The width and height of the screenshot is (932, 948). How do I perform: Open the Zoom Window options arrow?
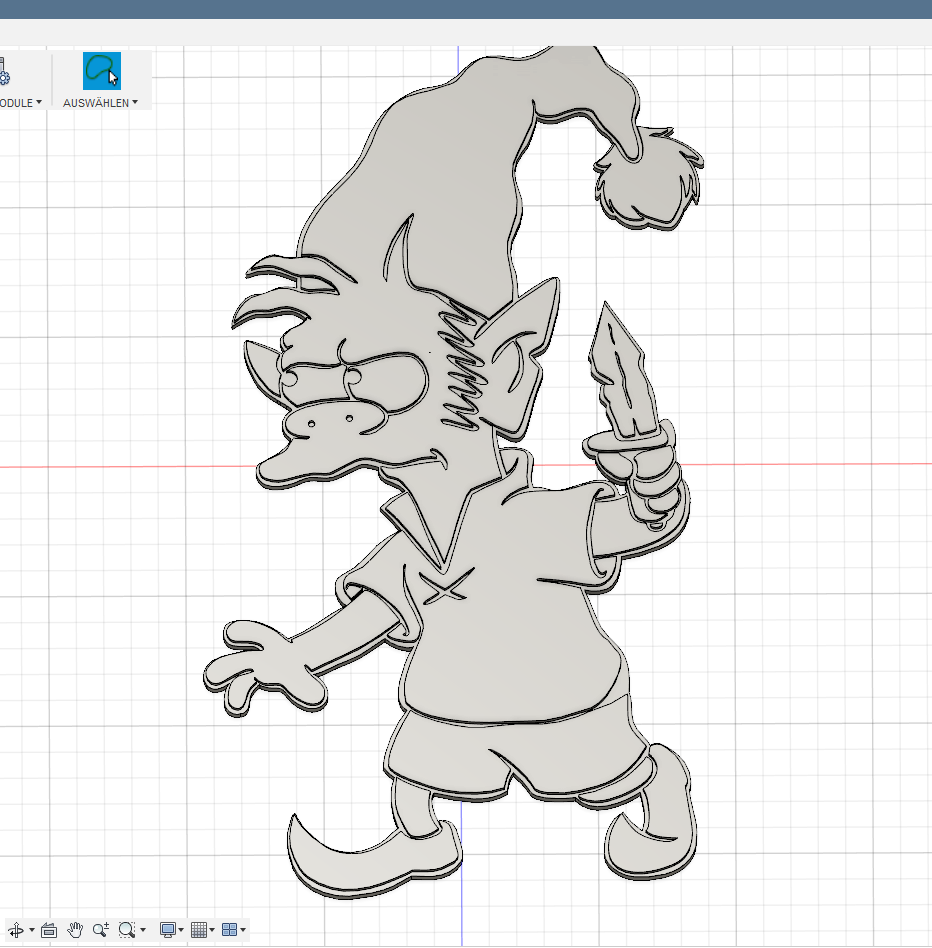(x=143, y=930)
